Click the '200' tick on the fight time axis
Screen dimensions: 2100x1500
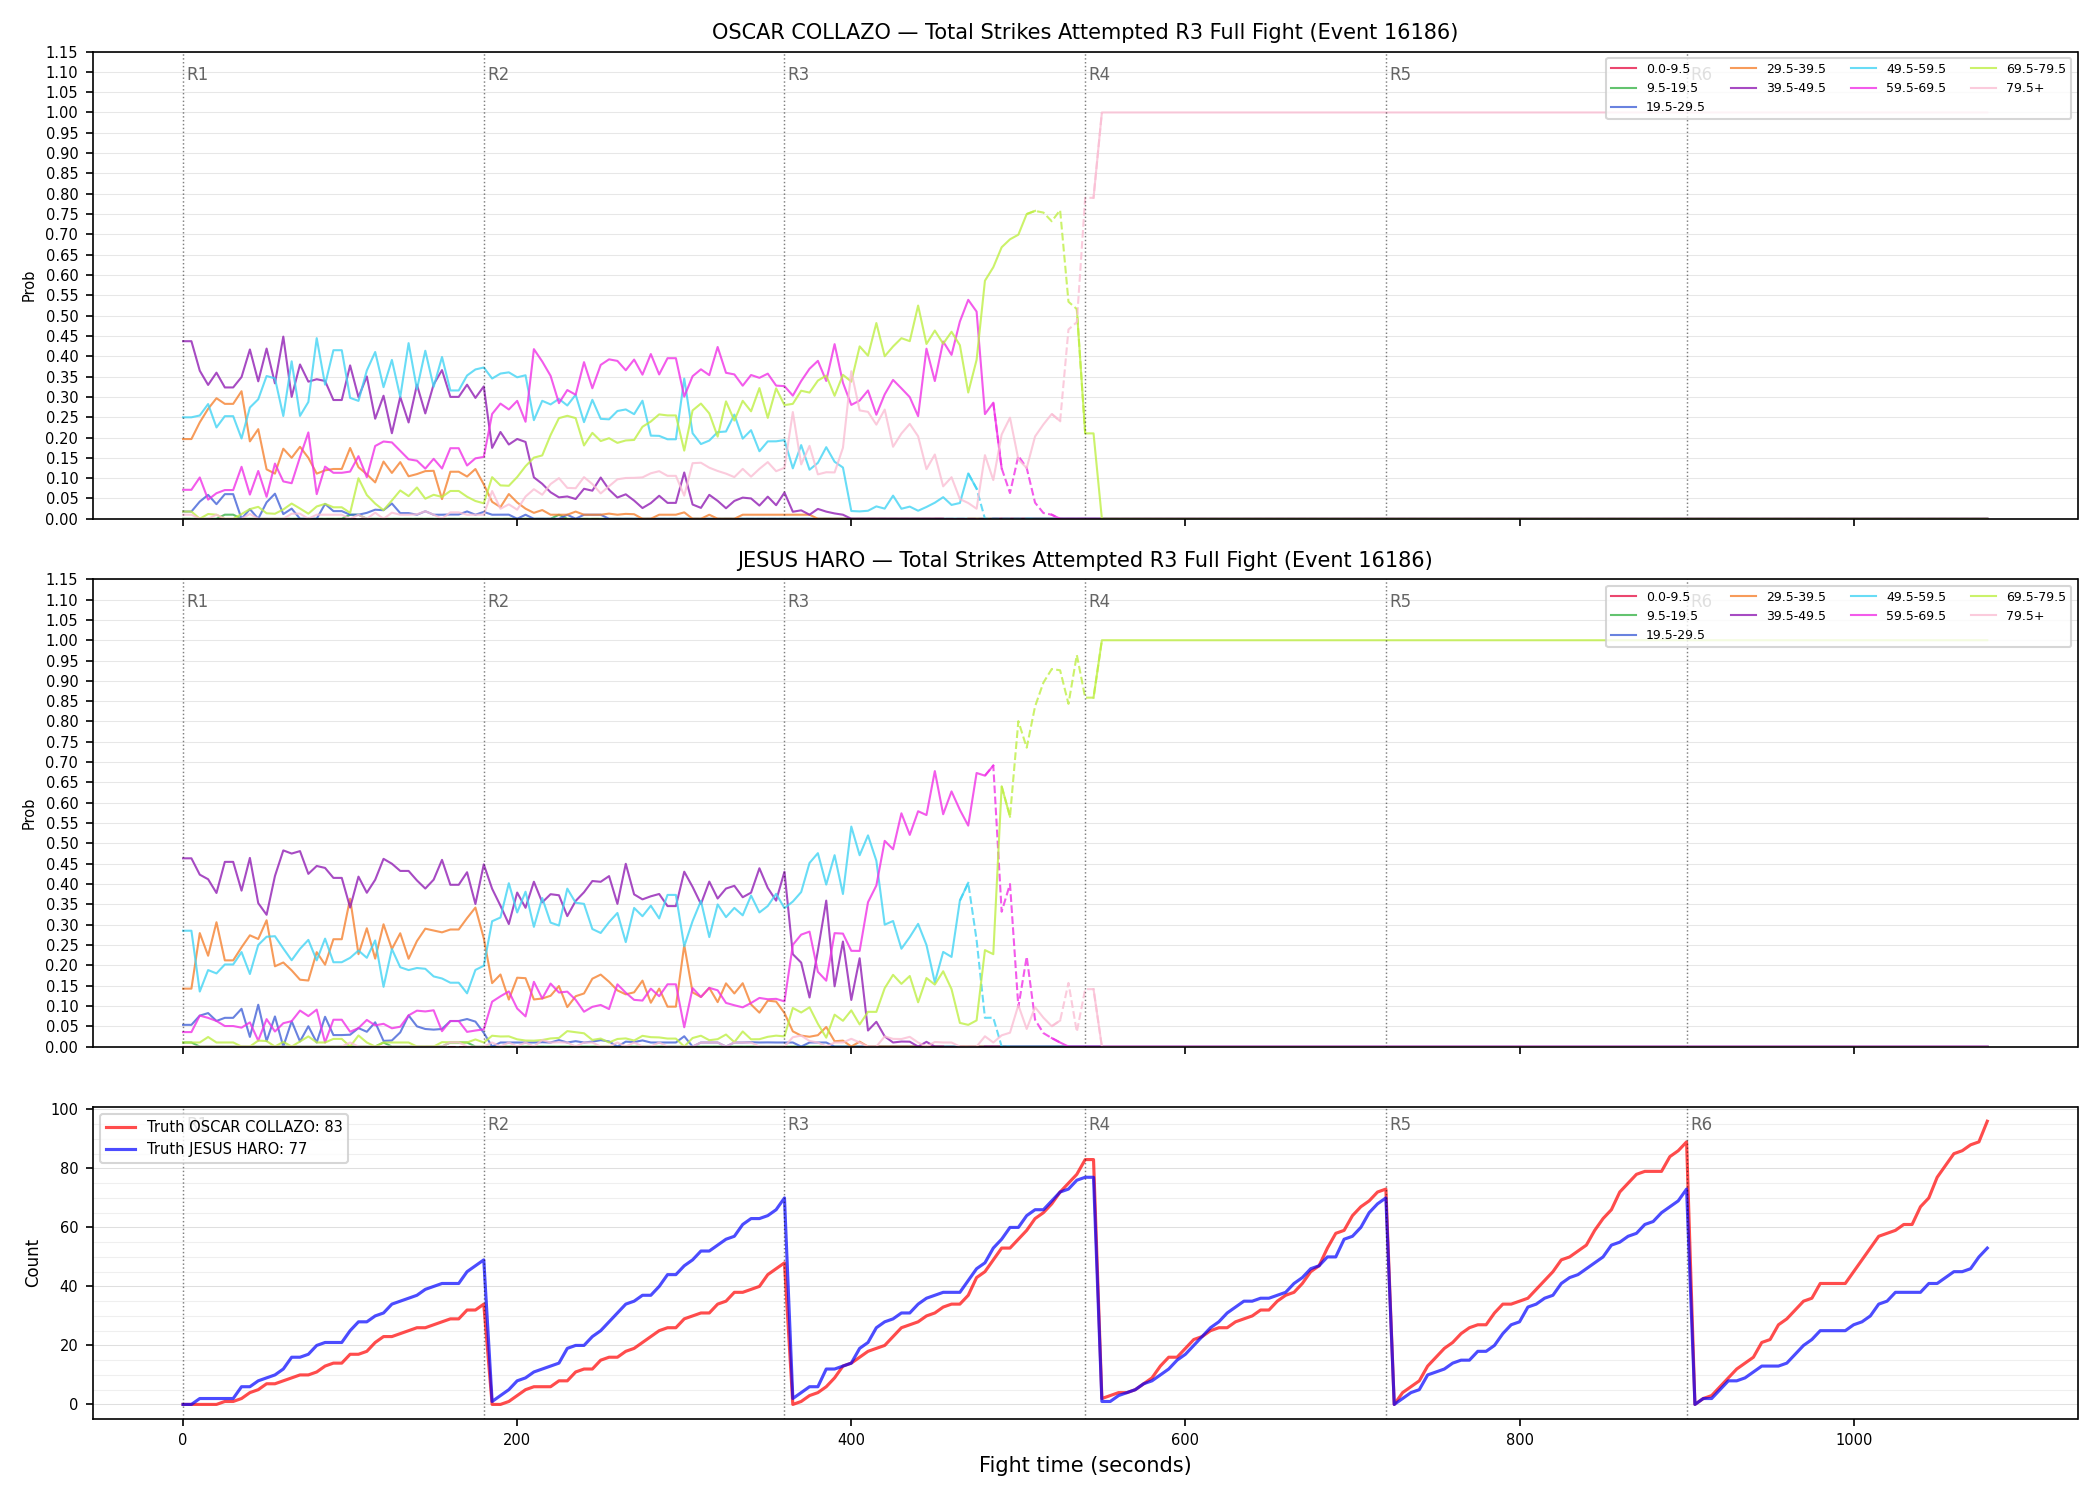[516, 1439]
